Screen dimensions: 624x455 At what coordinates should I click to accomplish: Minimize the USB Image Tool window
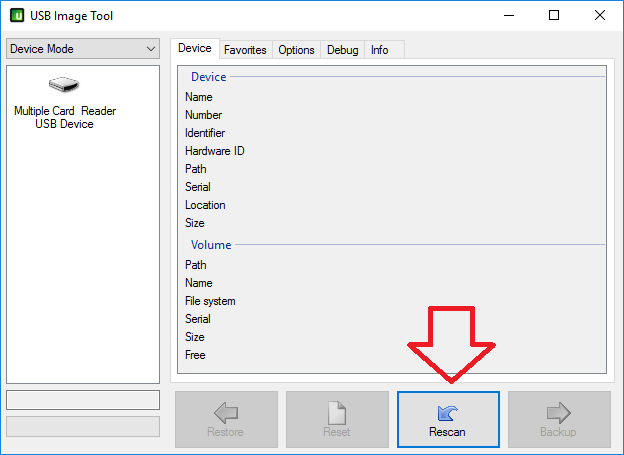(x=509, y=16)
